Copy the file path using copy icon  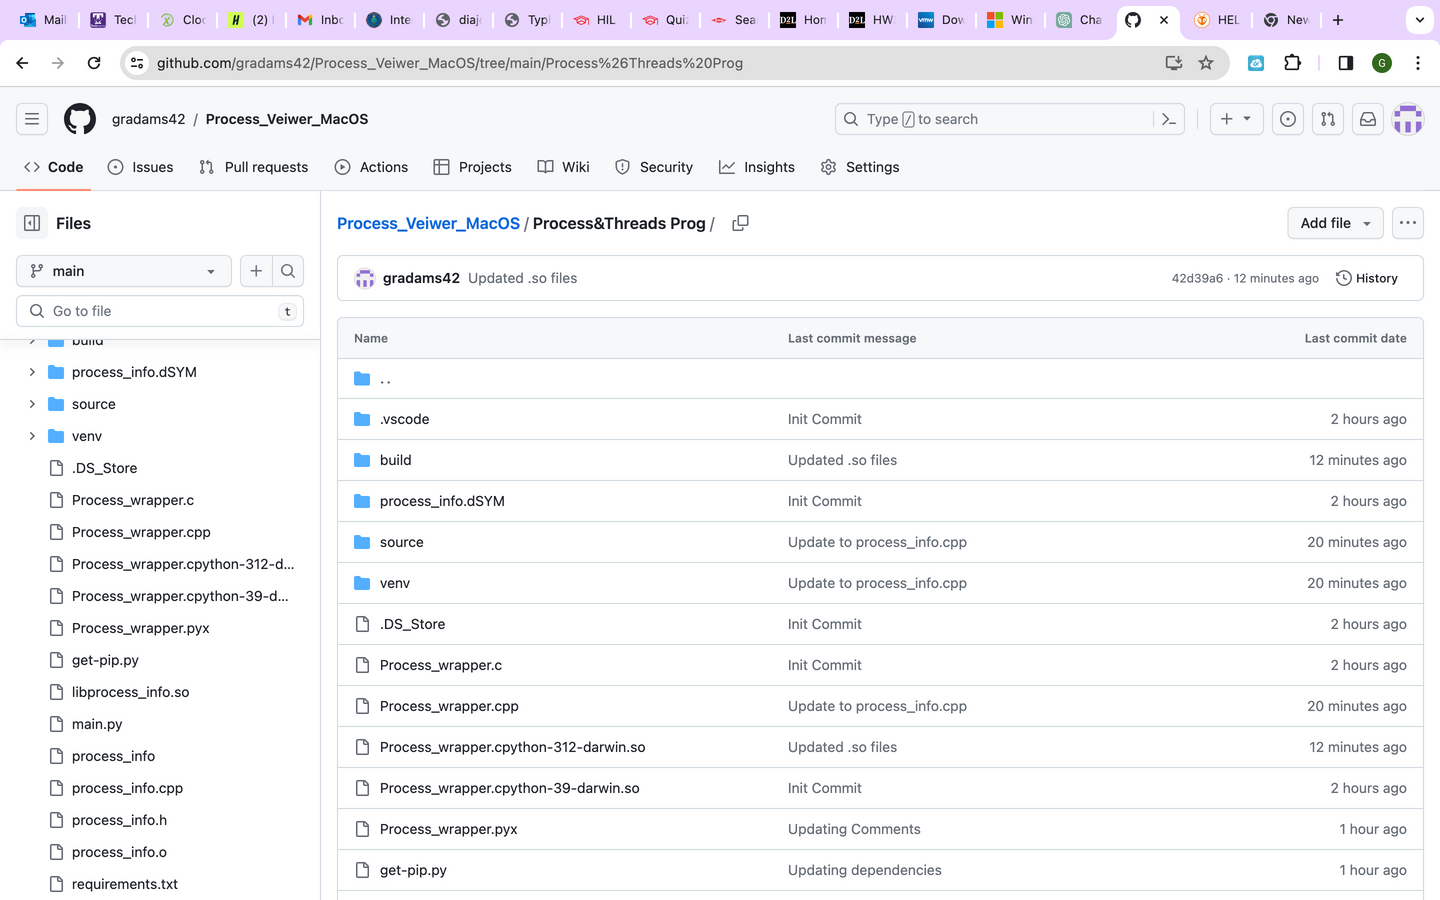click(x=740, y=223)
